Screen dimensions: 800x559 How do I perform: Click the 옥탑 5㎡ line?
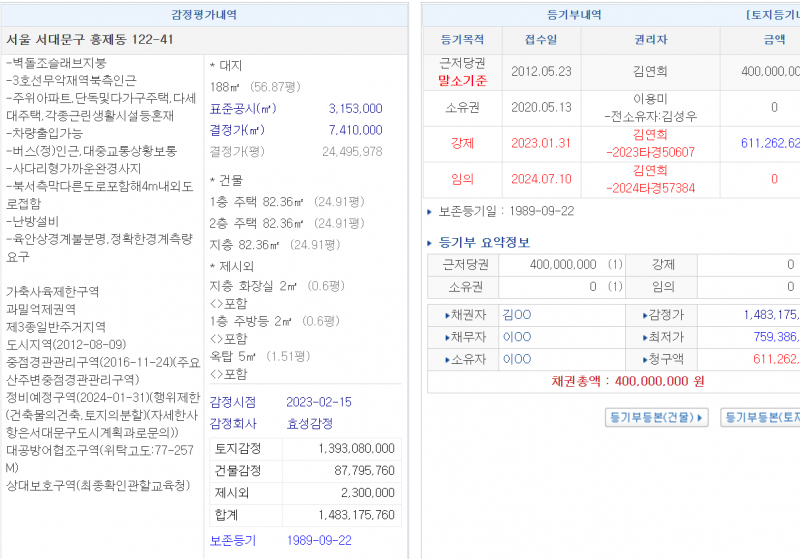[260, 357]
